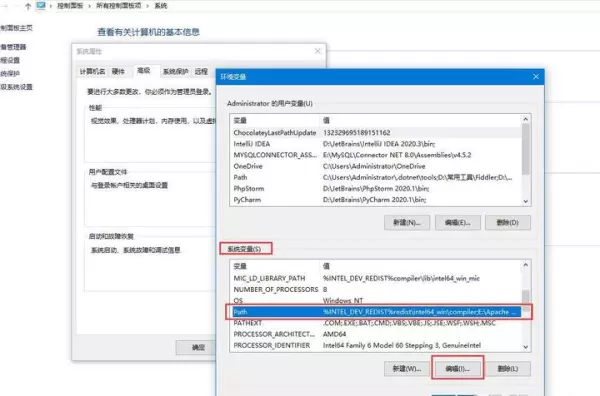This screenshot has width=600, height=396.
Task: Click 删除(L) button for system variables
Action: (508, 368)
